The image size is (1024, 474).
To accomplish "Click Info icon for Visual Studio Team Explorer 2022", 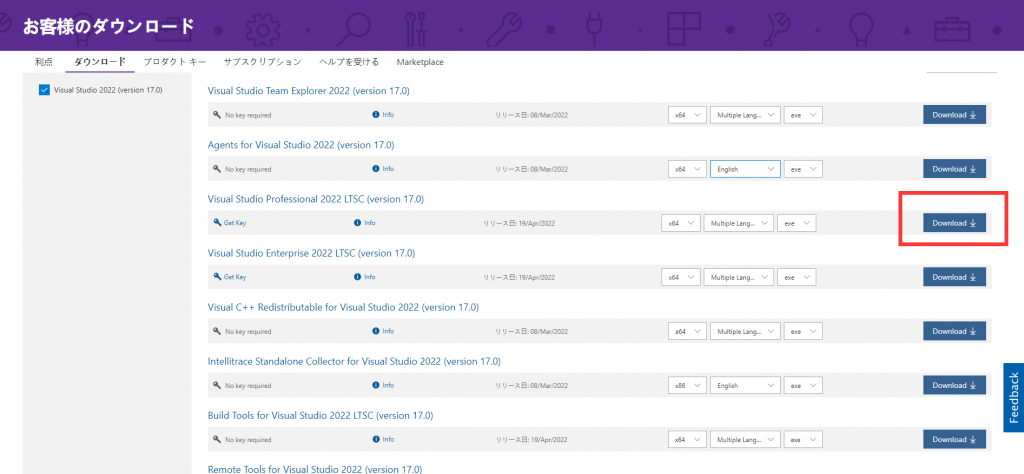I will click(x=376, y=115).
